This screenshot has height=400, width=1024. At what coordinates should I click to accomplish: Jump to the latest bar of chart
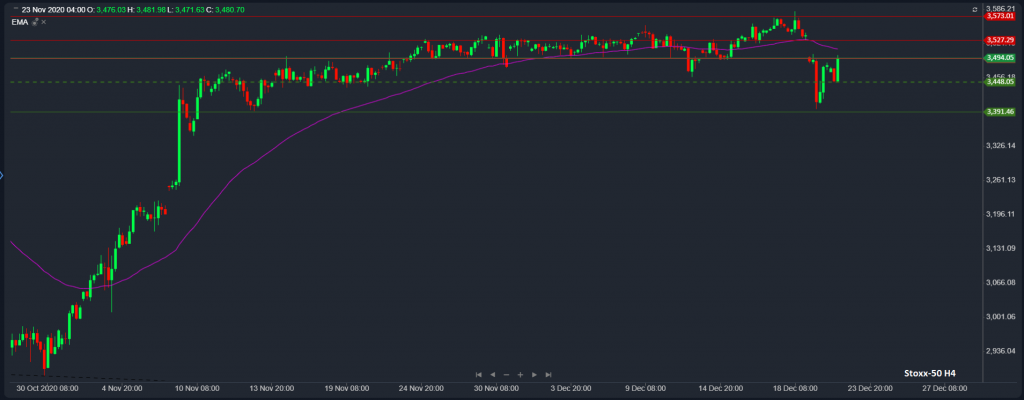[548, 374]
